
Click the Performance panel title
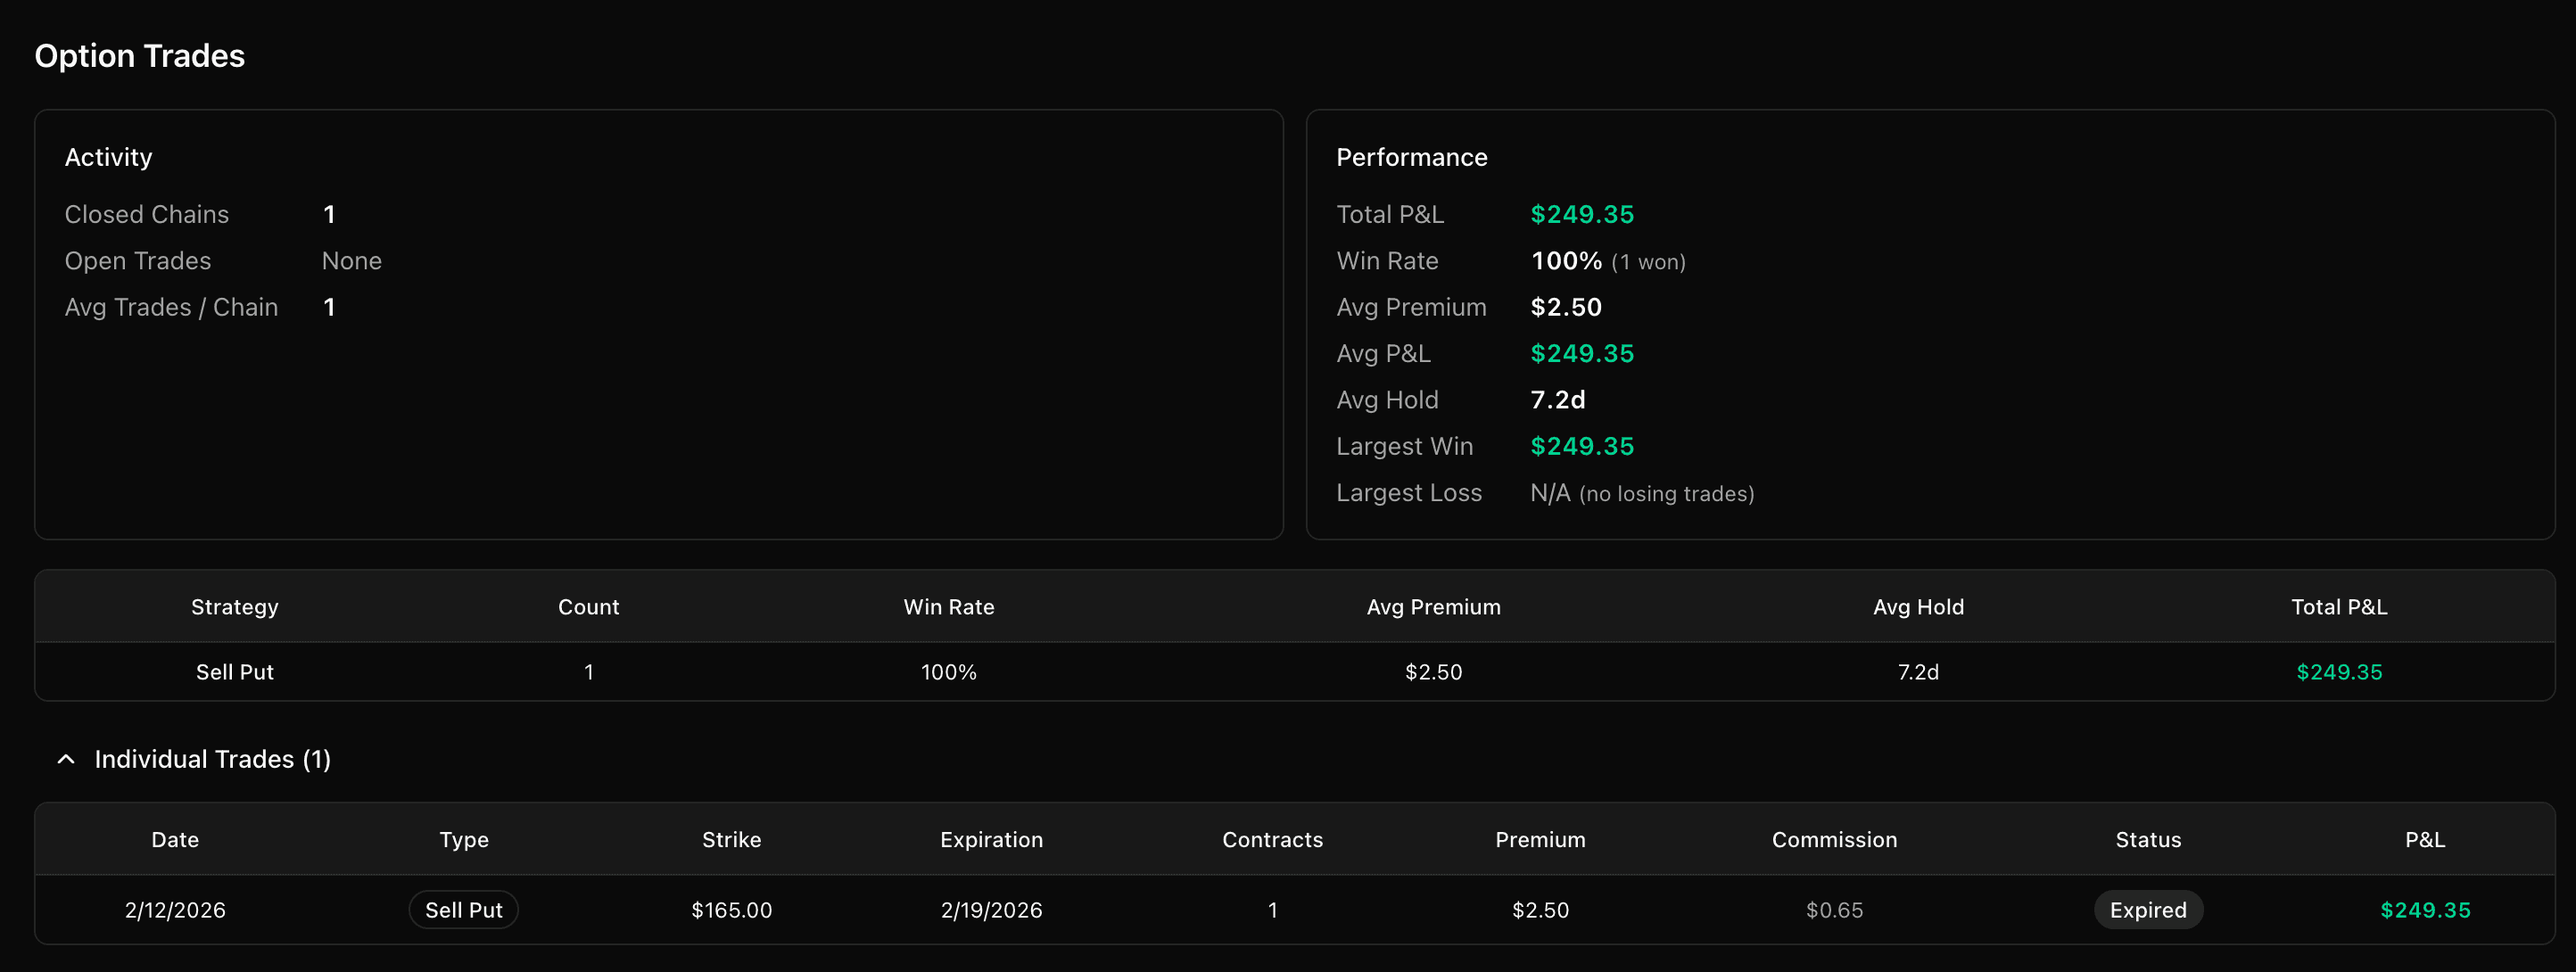(1411, 157)
